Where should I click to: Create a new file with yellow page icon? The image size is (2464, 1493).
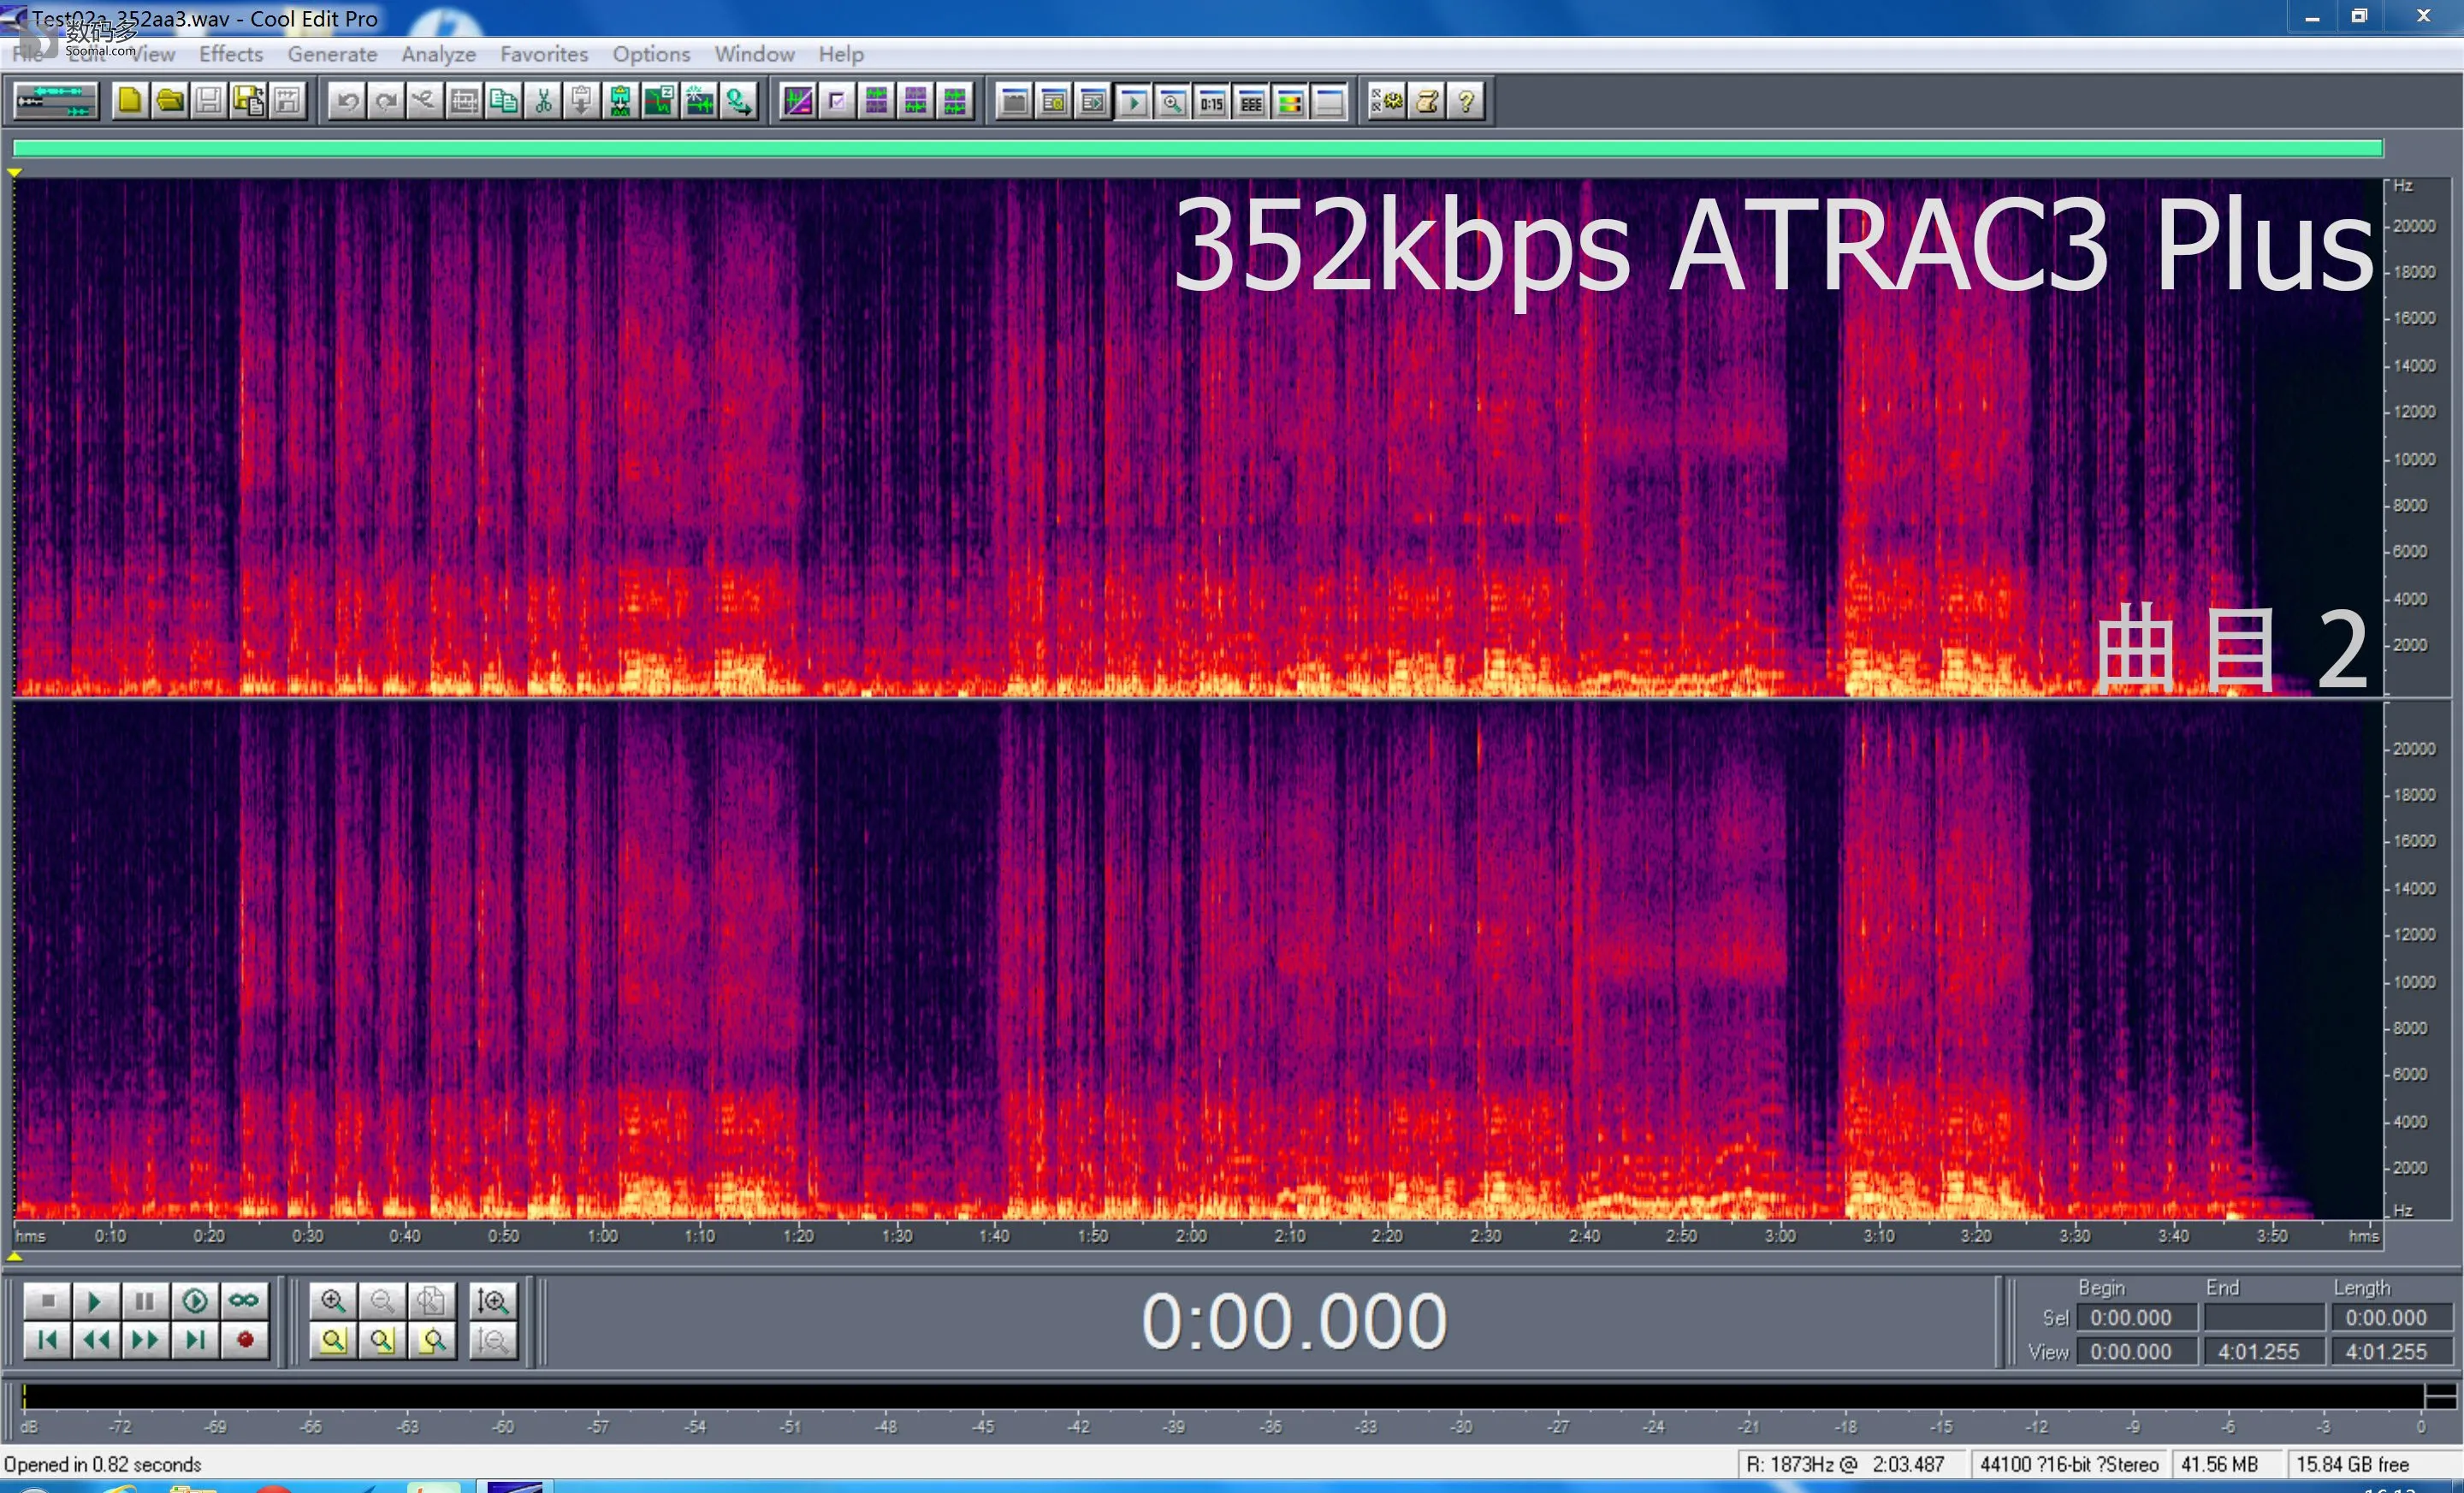coord(130,101)
